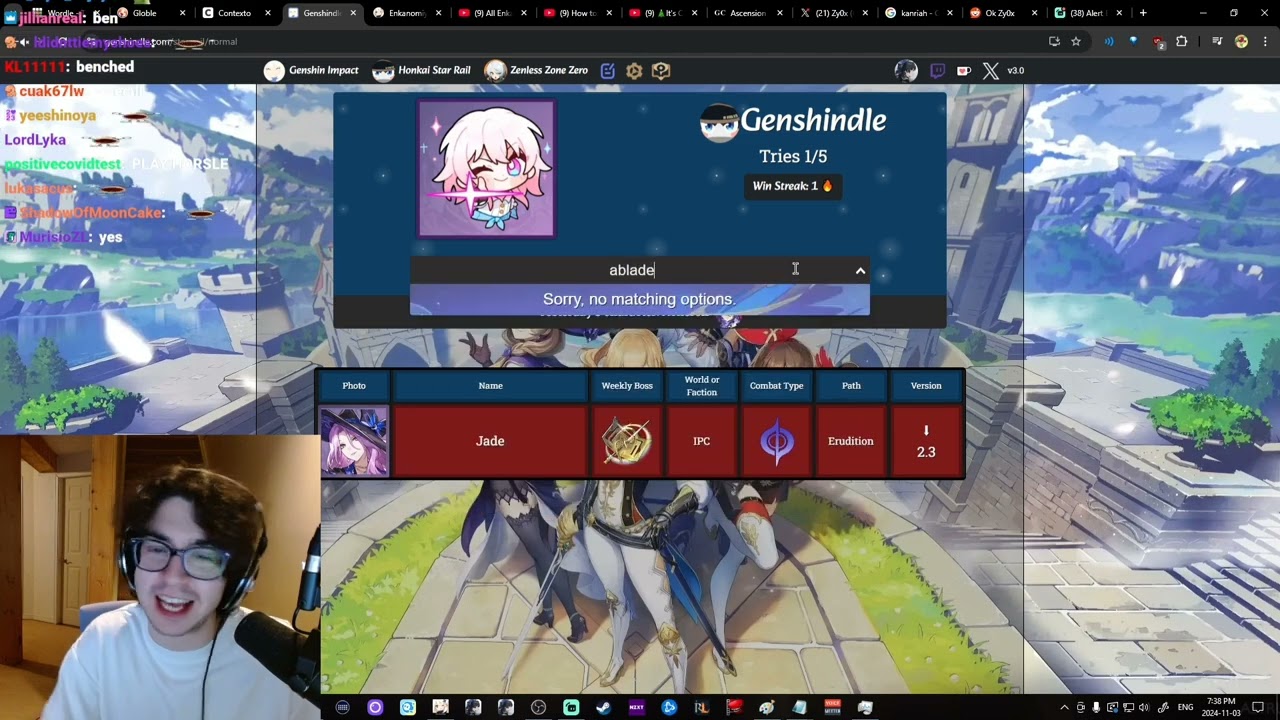The image size is (1280, 720).
Task: Click the profile avatar icon in header
Action: 906,71
